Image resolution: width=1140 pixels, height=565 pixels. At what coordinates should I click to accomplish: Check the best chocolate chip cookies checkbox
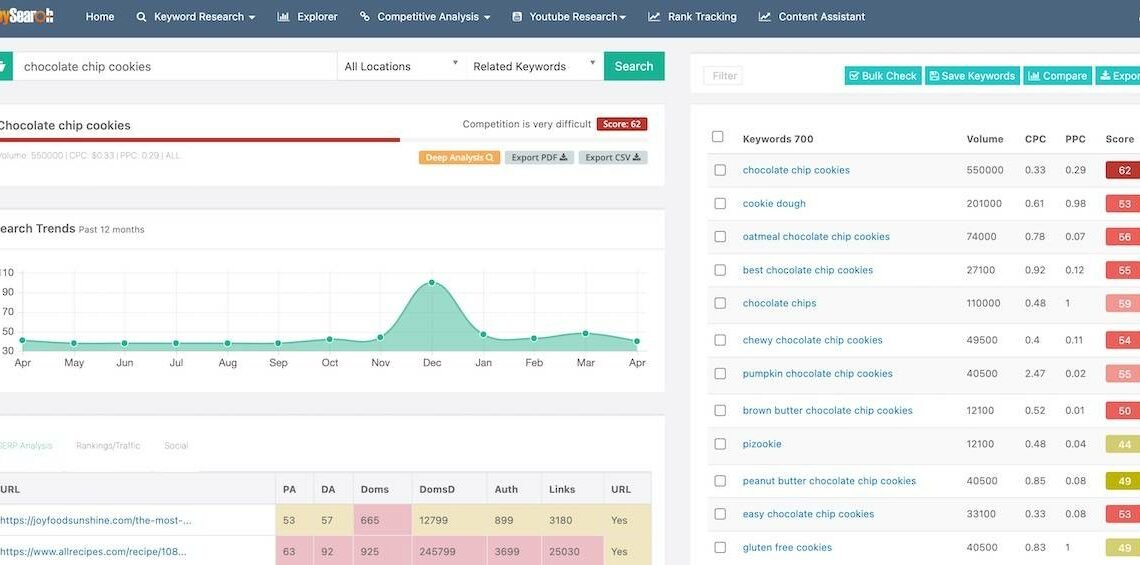click(720, 270)
